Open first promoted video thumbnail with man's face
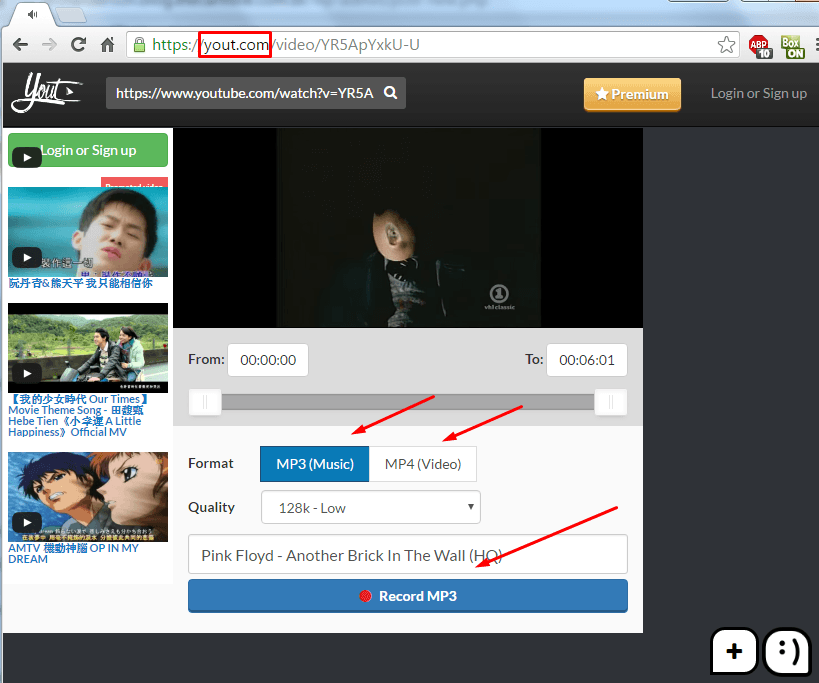The height and width of the screenshot is (683, 819). point(88,232)
